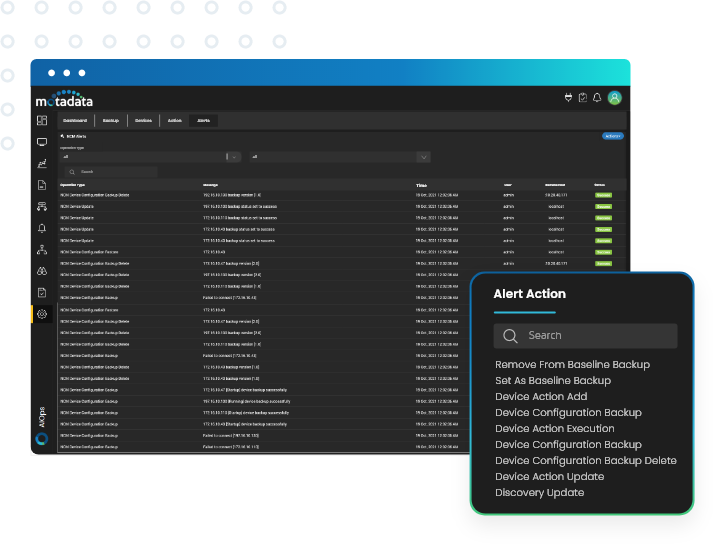
Task: Switch to the Devices tab
Action: click(x=143, y=121)
